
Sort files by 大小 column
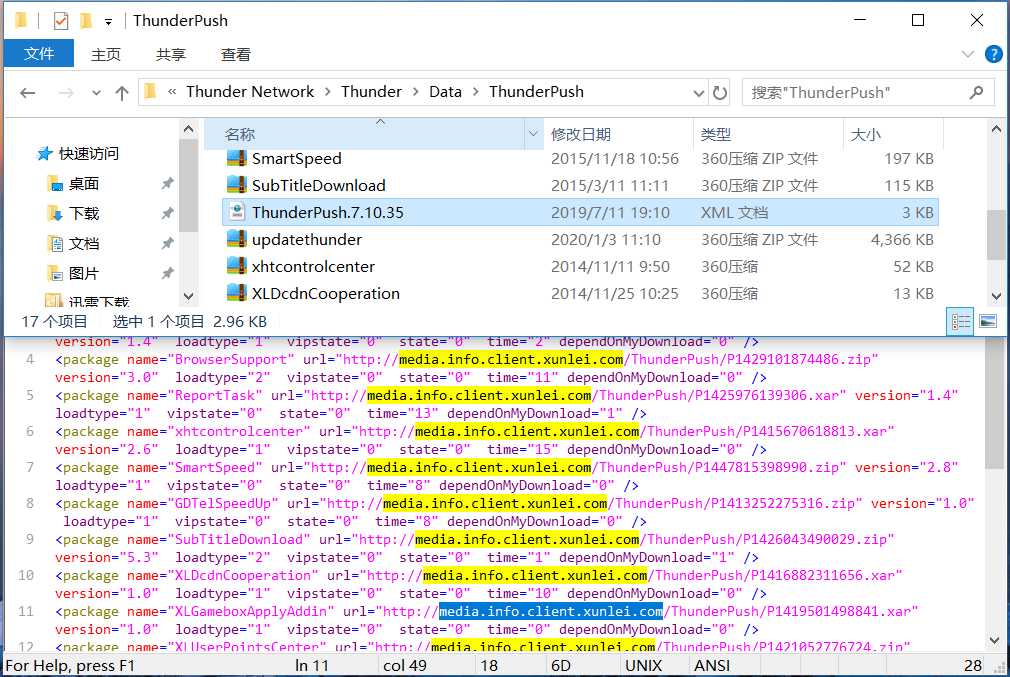pos(865,135)
